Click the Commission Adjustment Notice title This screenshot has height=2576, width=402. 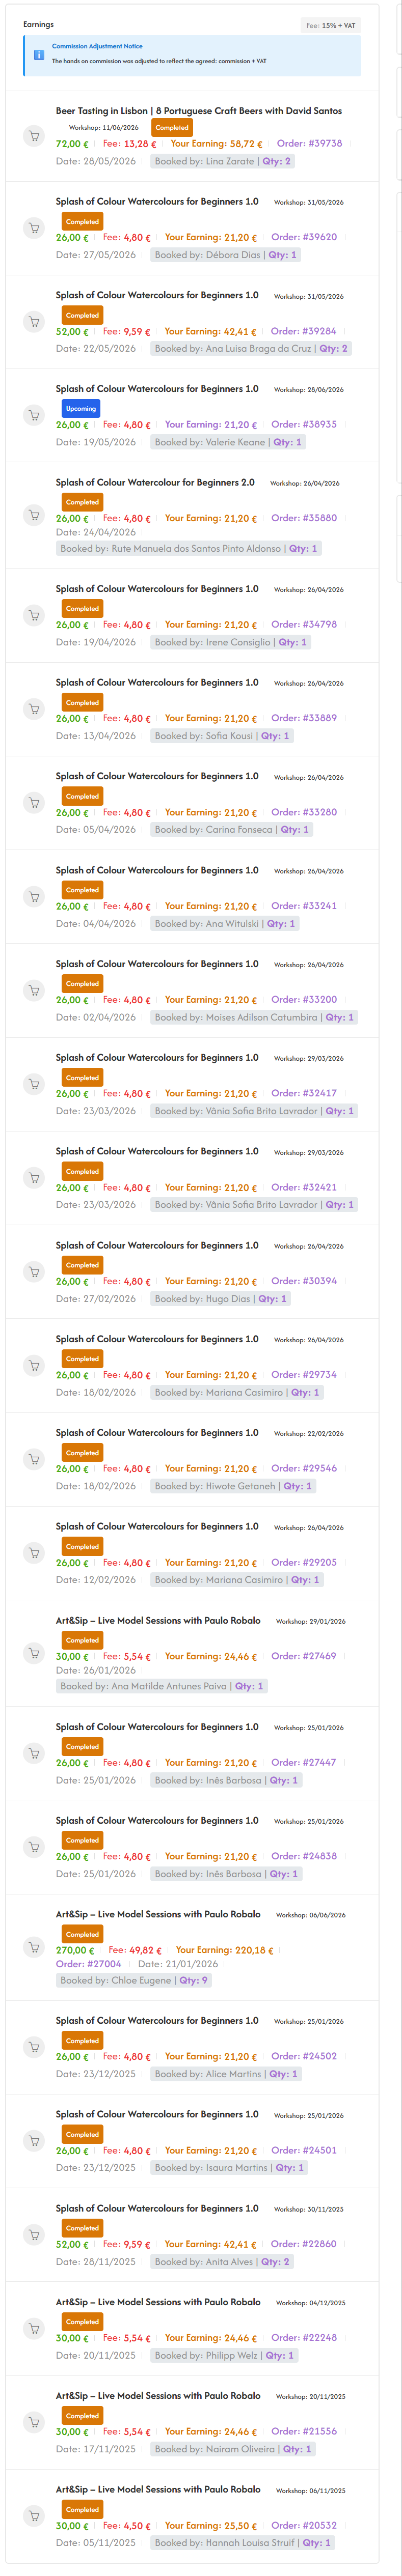click(x=97, y=46)
